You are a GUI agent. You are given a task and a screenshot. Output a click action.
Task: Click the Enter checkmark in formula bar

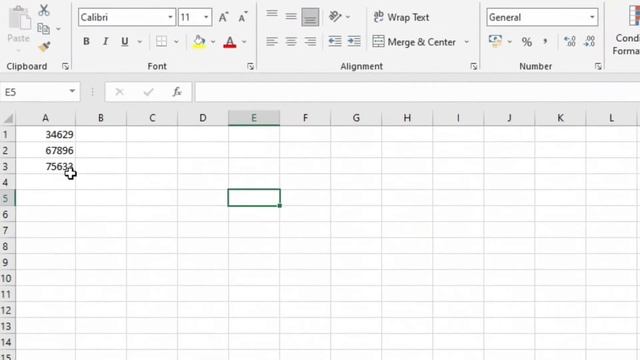click(149, 92)
